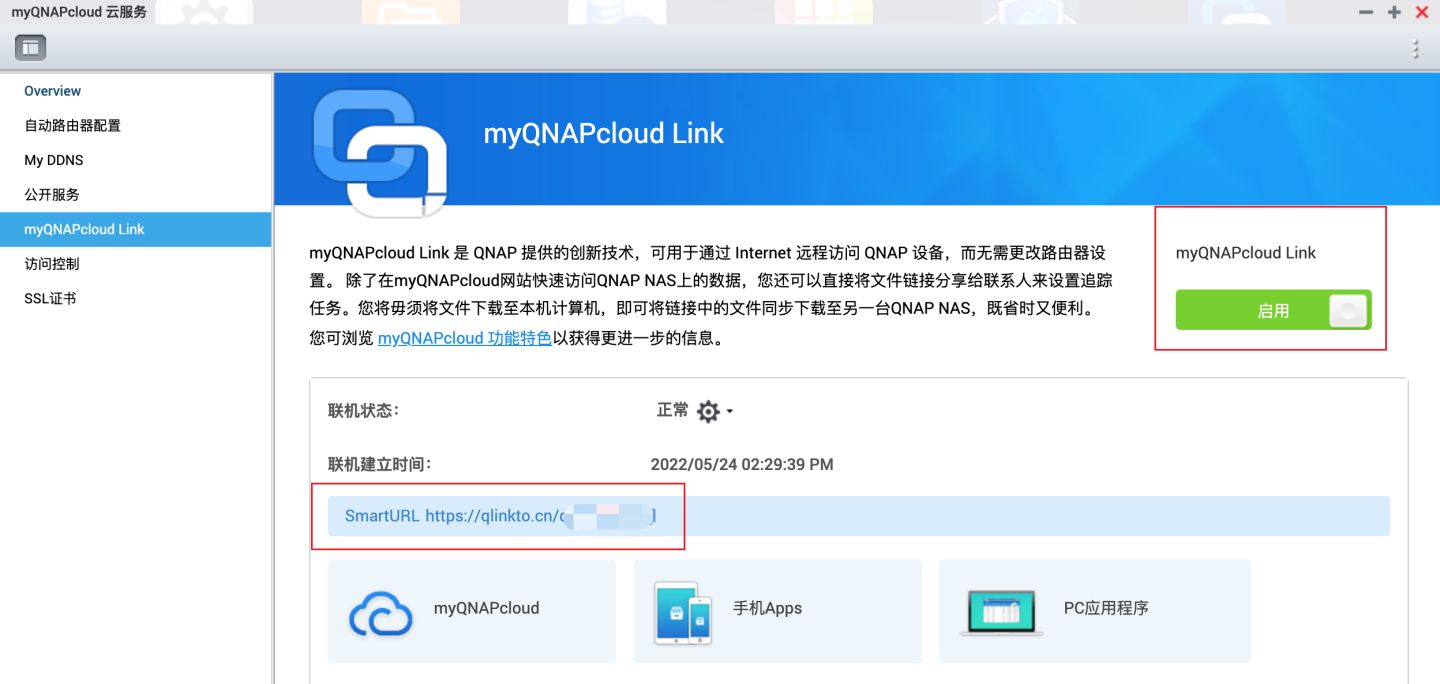
Task: Click the myQNAPcloud 功能特色 link
Action: (x=462, y=338)
